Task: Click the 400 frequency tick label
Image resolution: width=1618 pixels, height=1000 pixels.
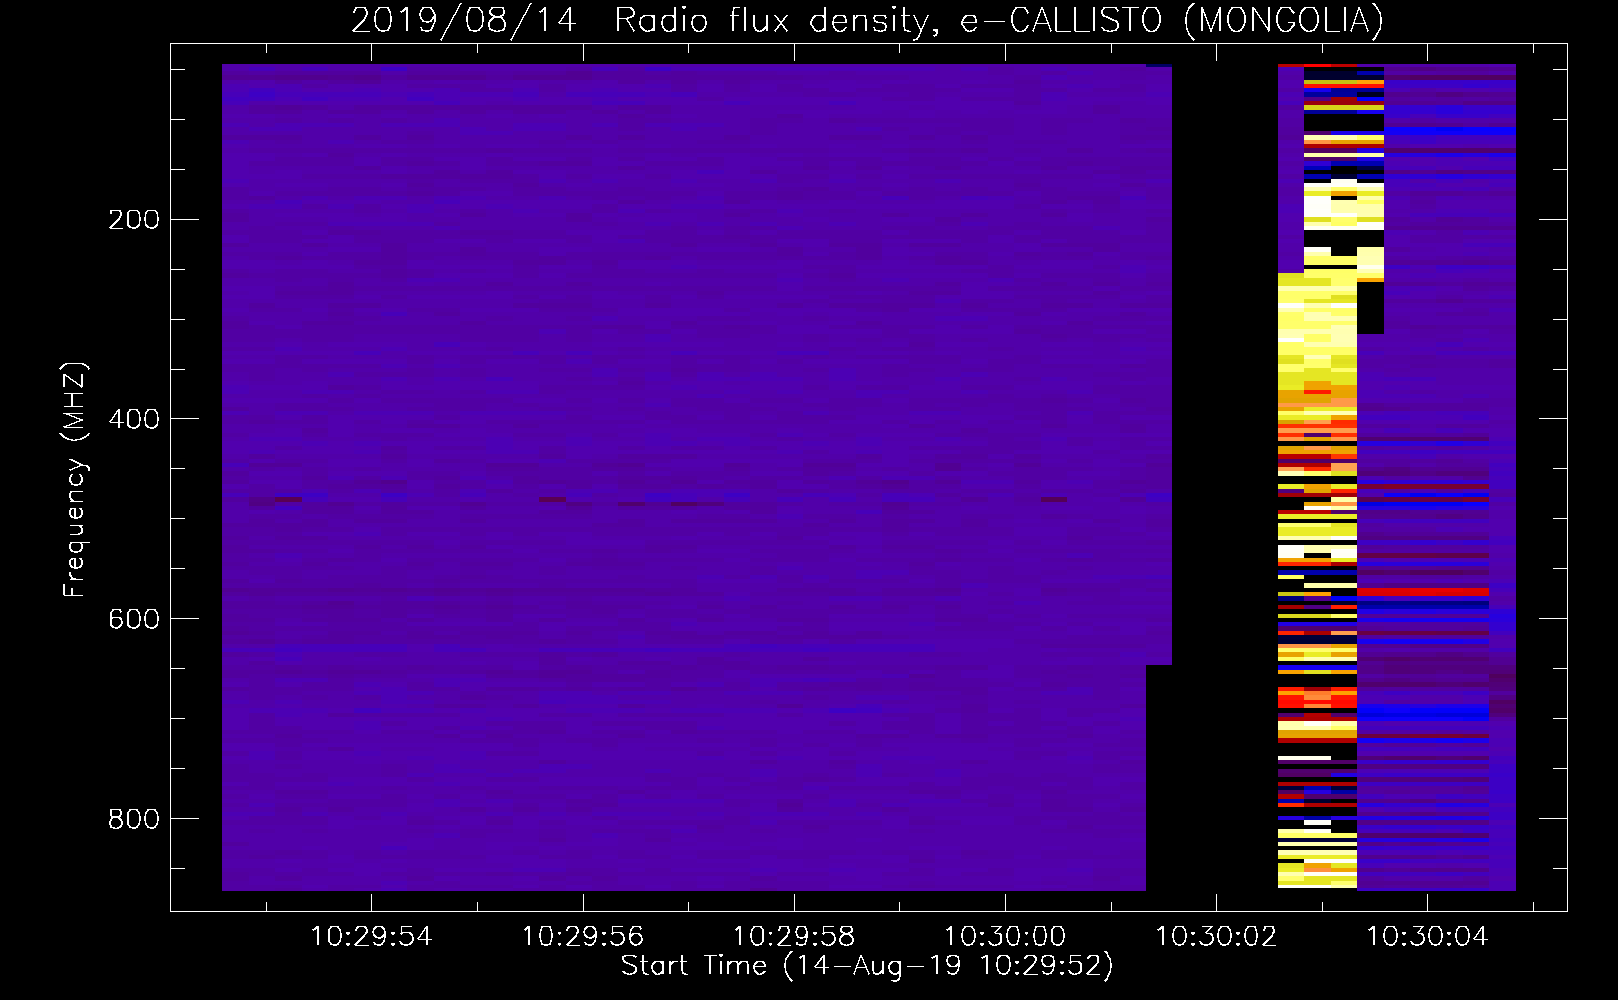Action: [134, 419]
